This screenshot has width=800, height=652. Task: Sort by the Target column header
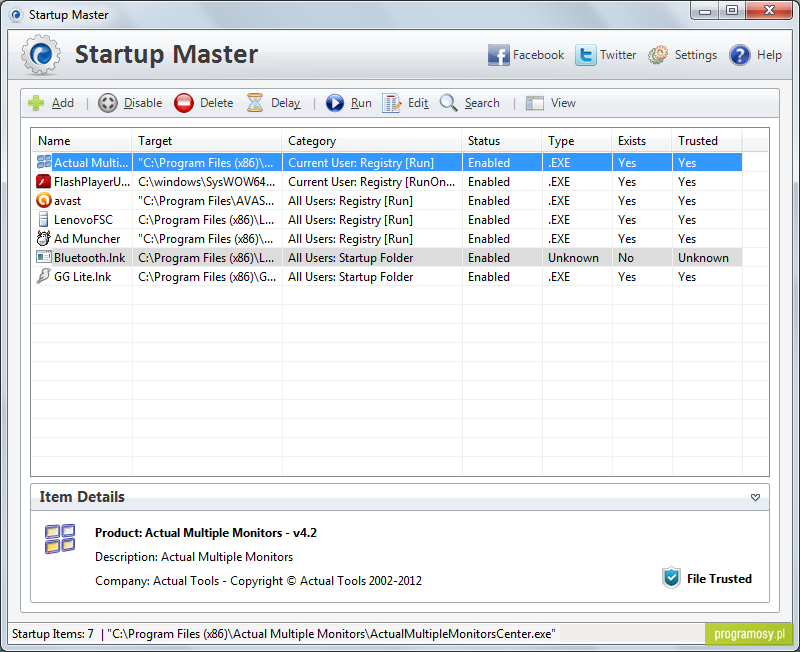[207, 141]
